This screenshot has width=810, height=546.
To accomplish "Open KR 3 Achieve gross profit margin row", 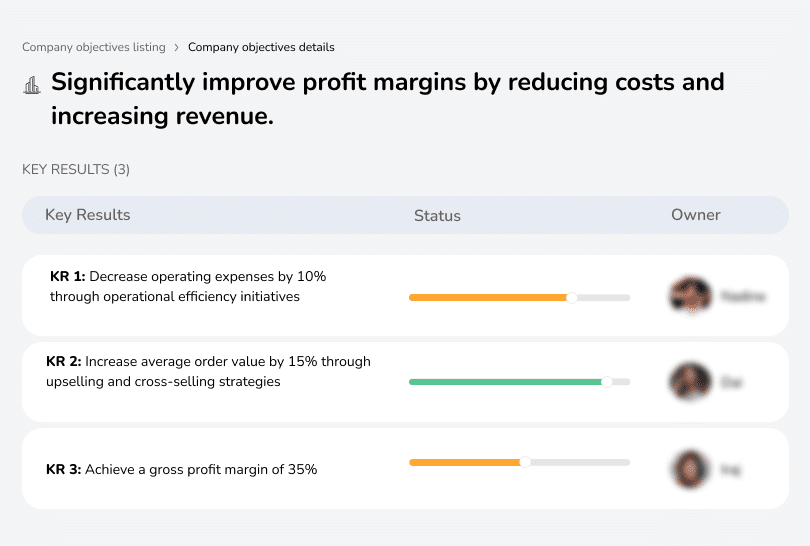I will coord(405,469).
